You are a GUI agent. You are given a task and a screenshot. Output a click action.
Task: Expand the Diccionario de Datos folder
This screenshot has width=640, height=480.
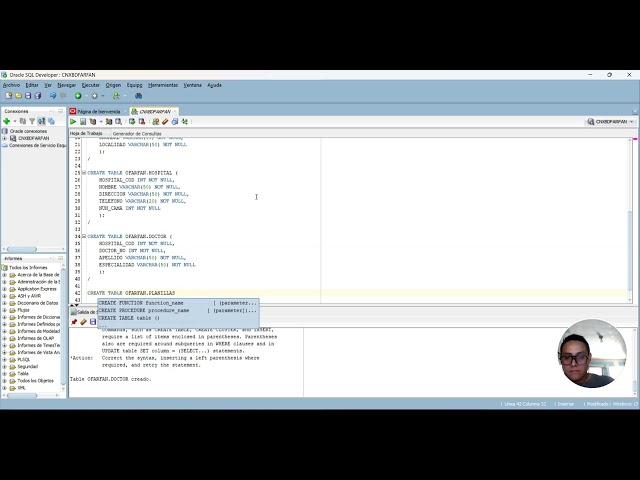tap(4, 303)
